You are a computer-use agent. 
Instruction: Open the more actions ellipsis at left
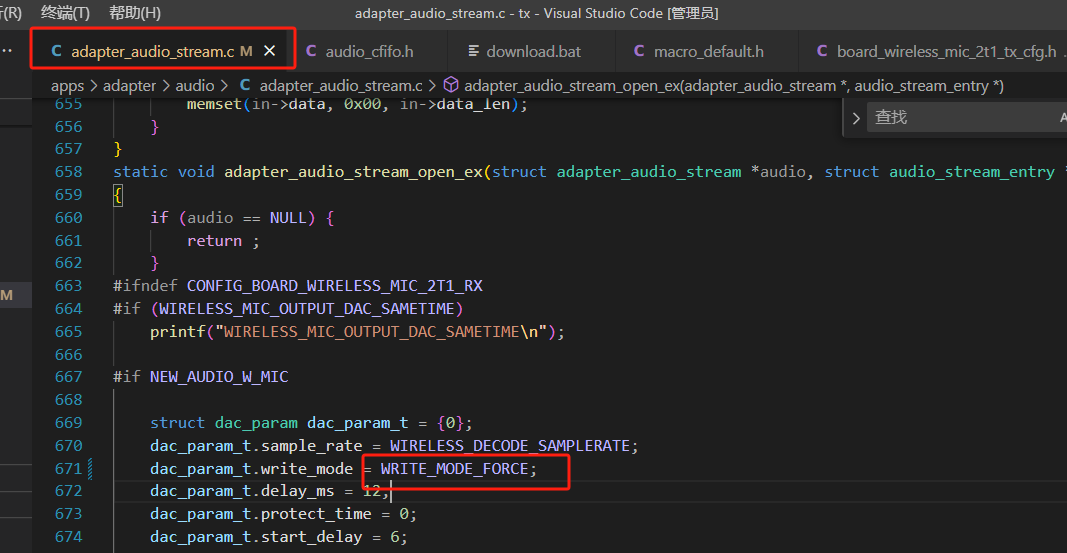pos(7,51)
